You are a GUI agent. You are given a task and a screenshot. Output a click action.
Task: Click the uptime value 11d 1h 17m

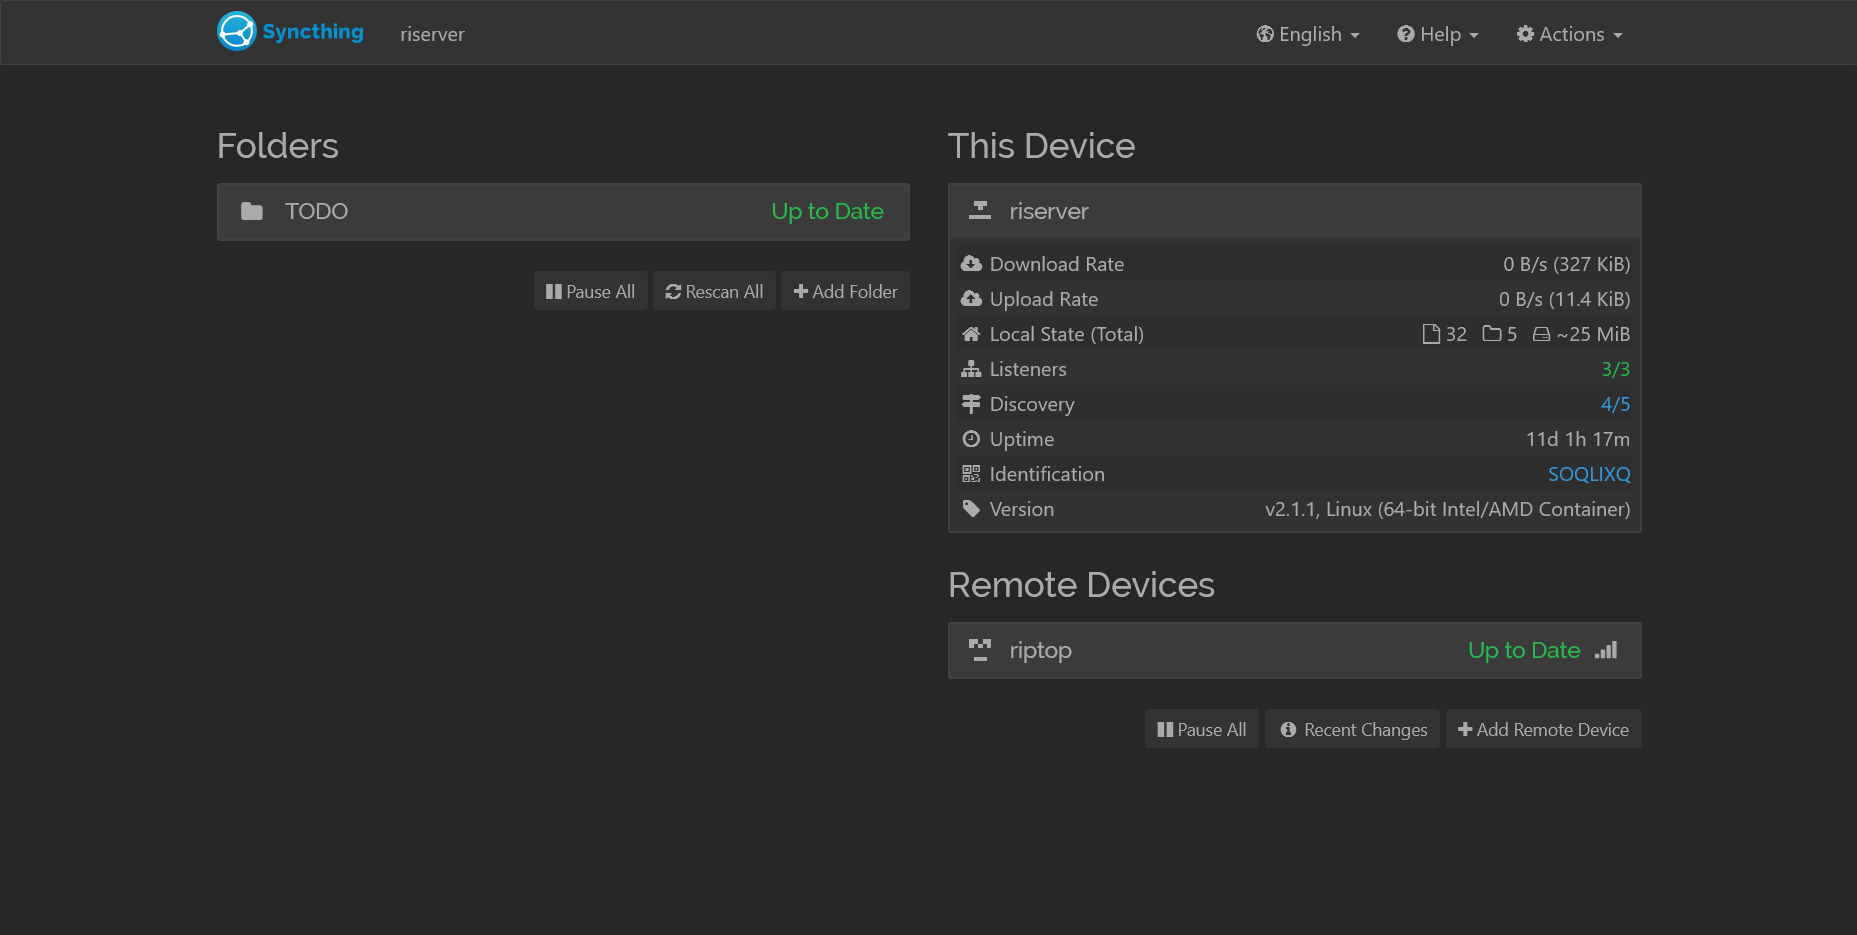click(1577, 439)
